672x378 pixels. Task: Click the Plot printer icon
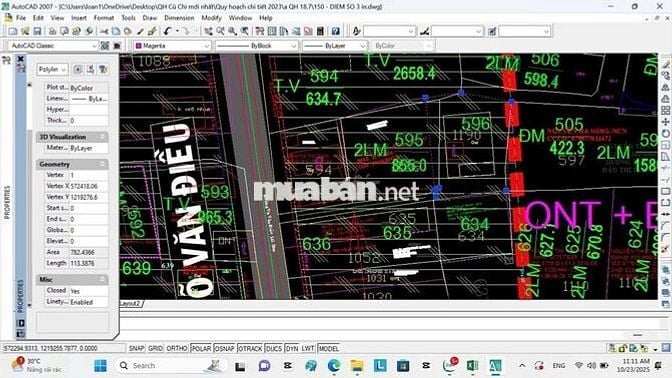pos(52,31)
